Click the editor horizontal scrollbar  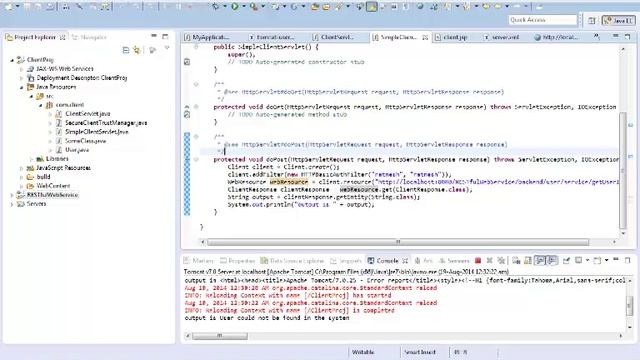398,242
